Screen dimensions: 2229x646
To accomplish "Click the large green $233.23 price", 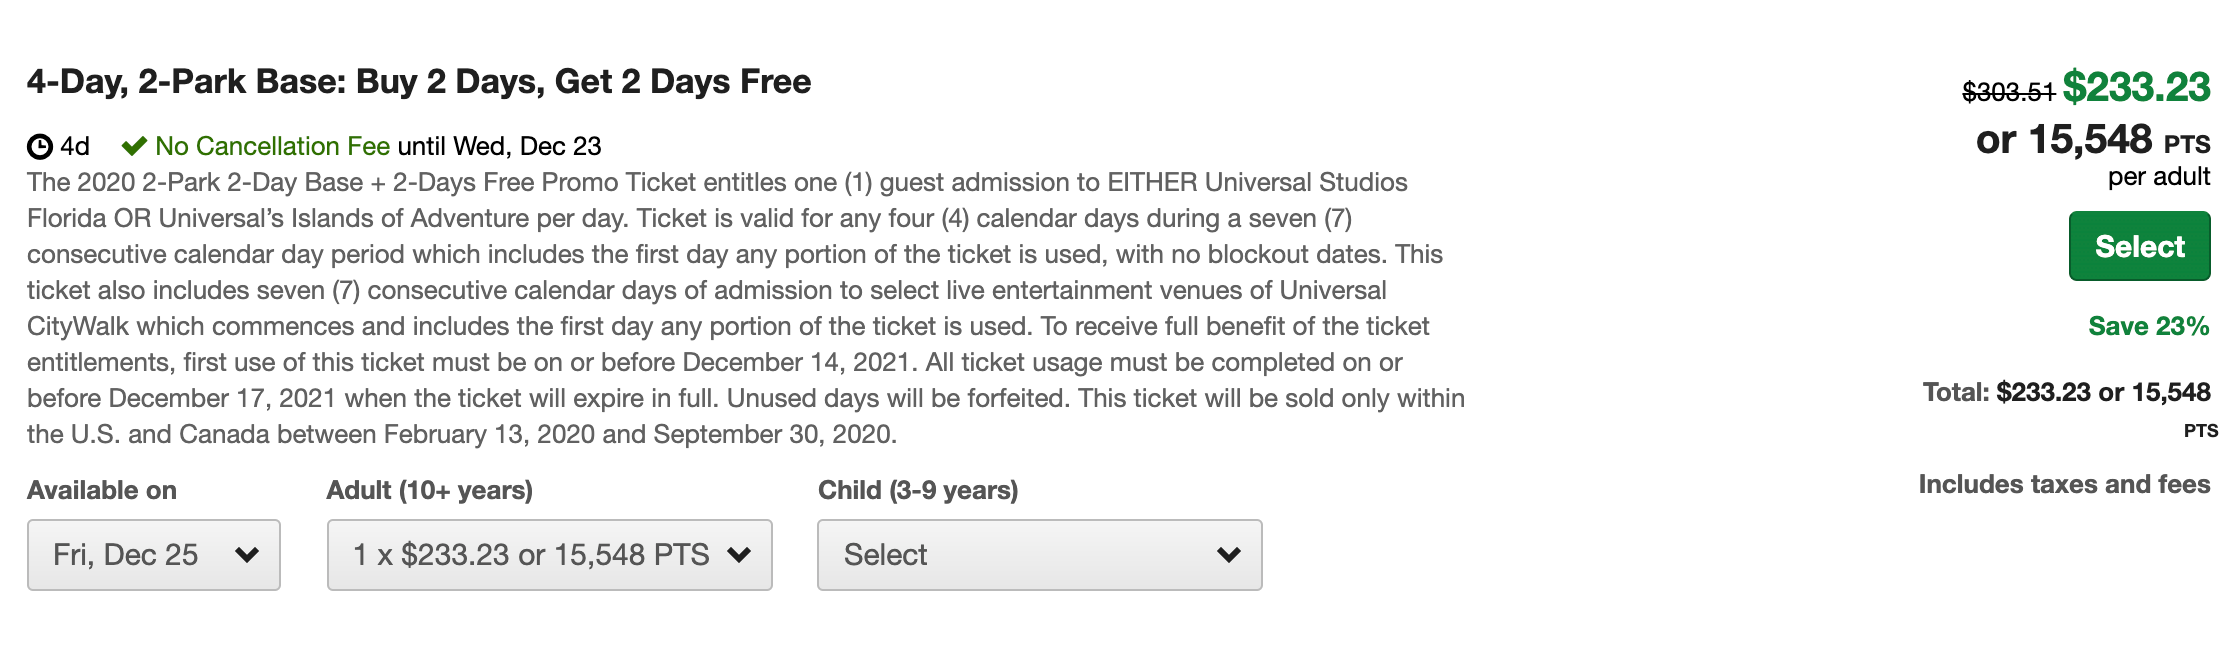I will (2136, 88).
